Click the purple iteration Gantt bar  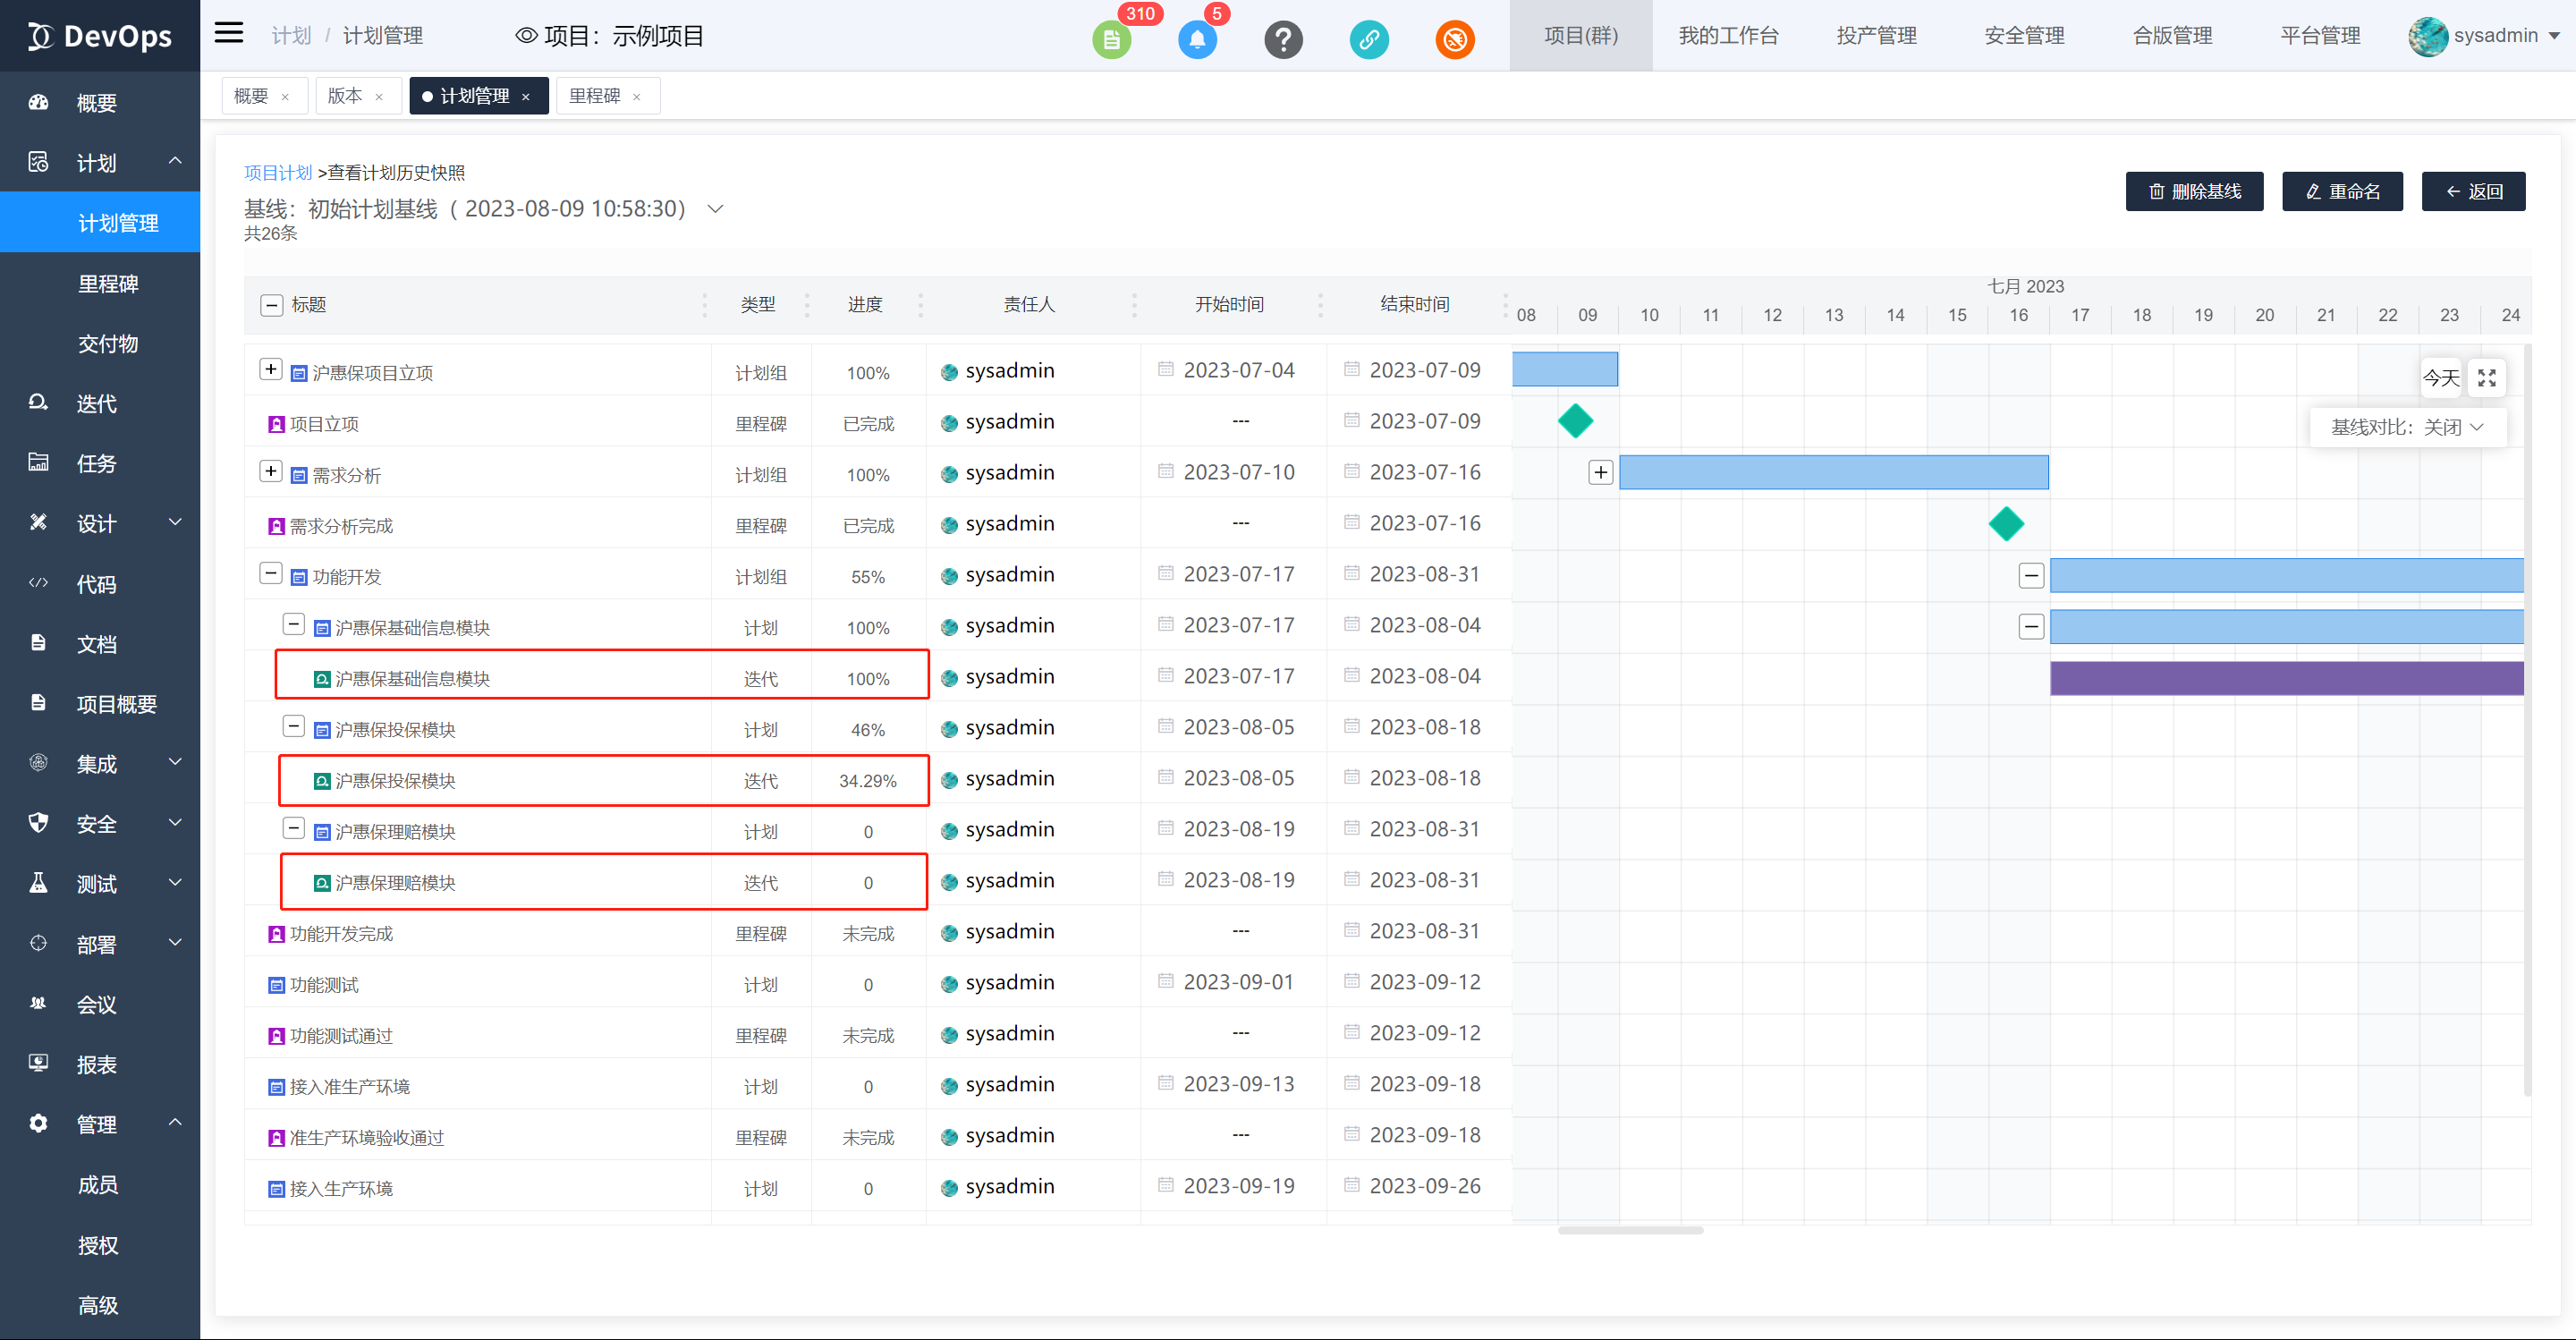tap(2286, 678)
